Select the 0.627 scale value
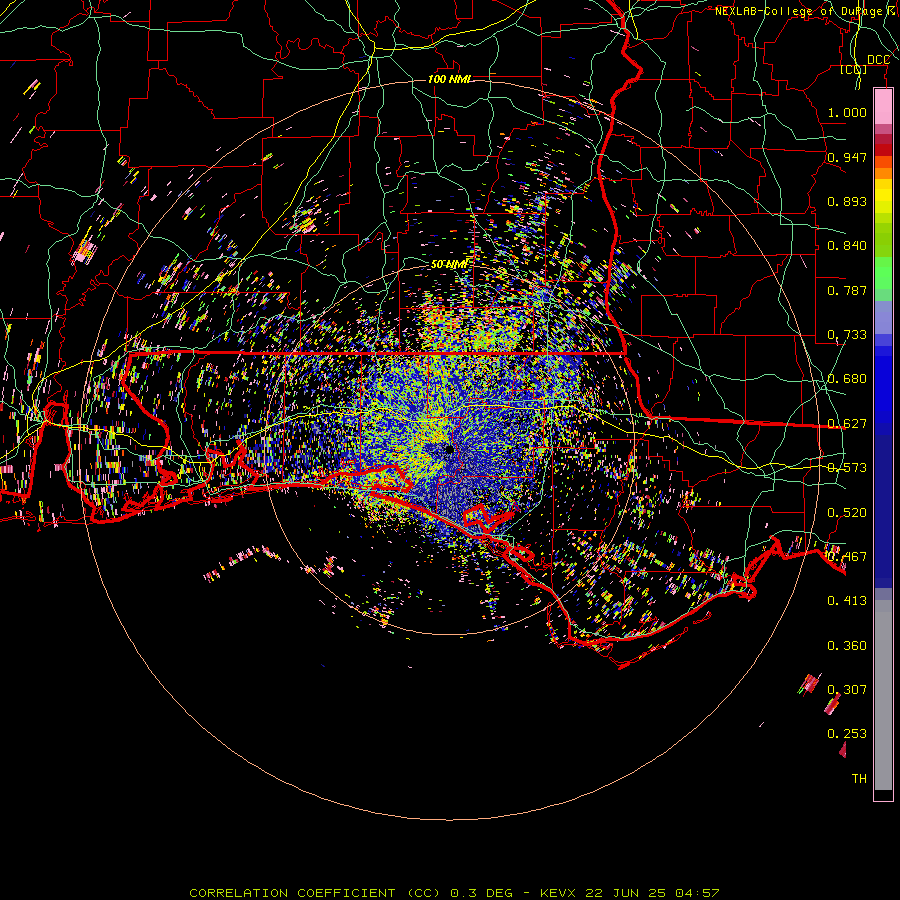The image size is (900, 900). pos(847,423)
